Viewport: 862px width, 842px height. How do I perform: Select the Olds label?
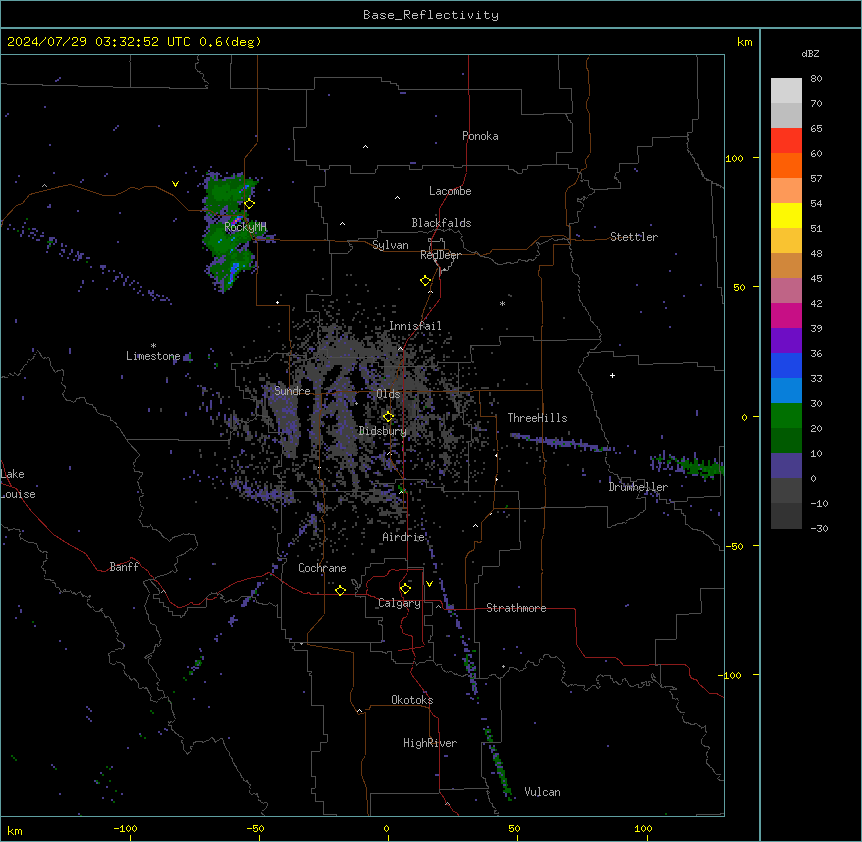[x=388, y=394]
